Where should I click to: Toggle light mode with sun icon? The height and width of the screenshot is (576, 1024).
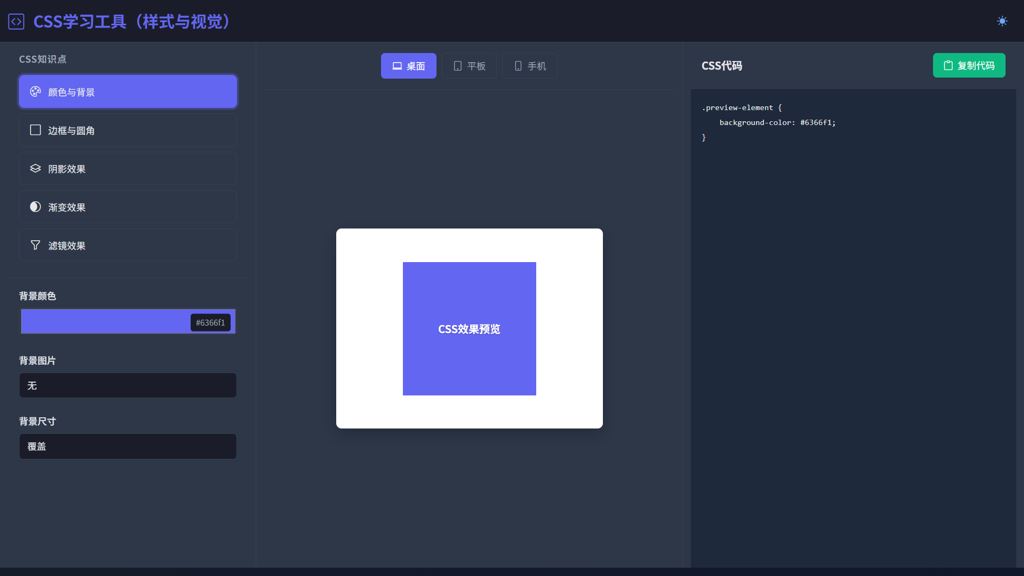pos(1002,21)
